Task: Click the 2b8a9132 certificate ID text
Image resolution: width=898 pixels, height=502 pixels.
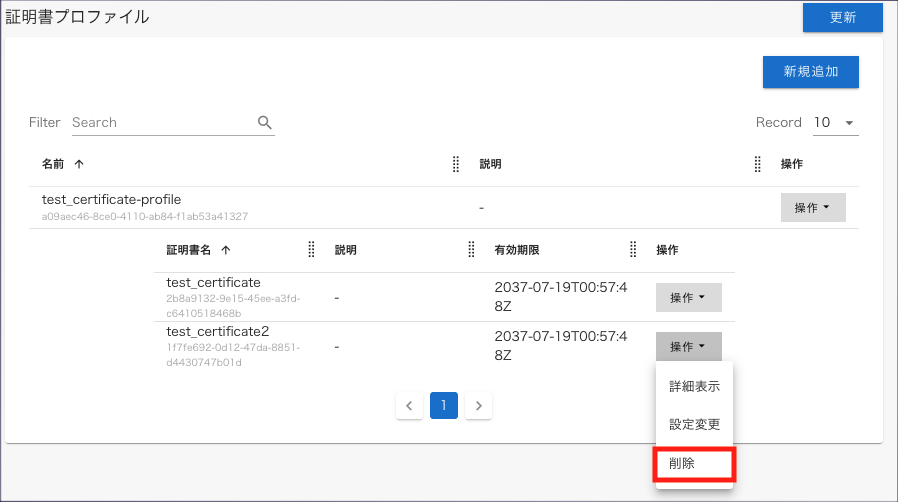Action: tap(233, 306)
